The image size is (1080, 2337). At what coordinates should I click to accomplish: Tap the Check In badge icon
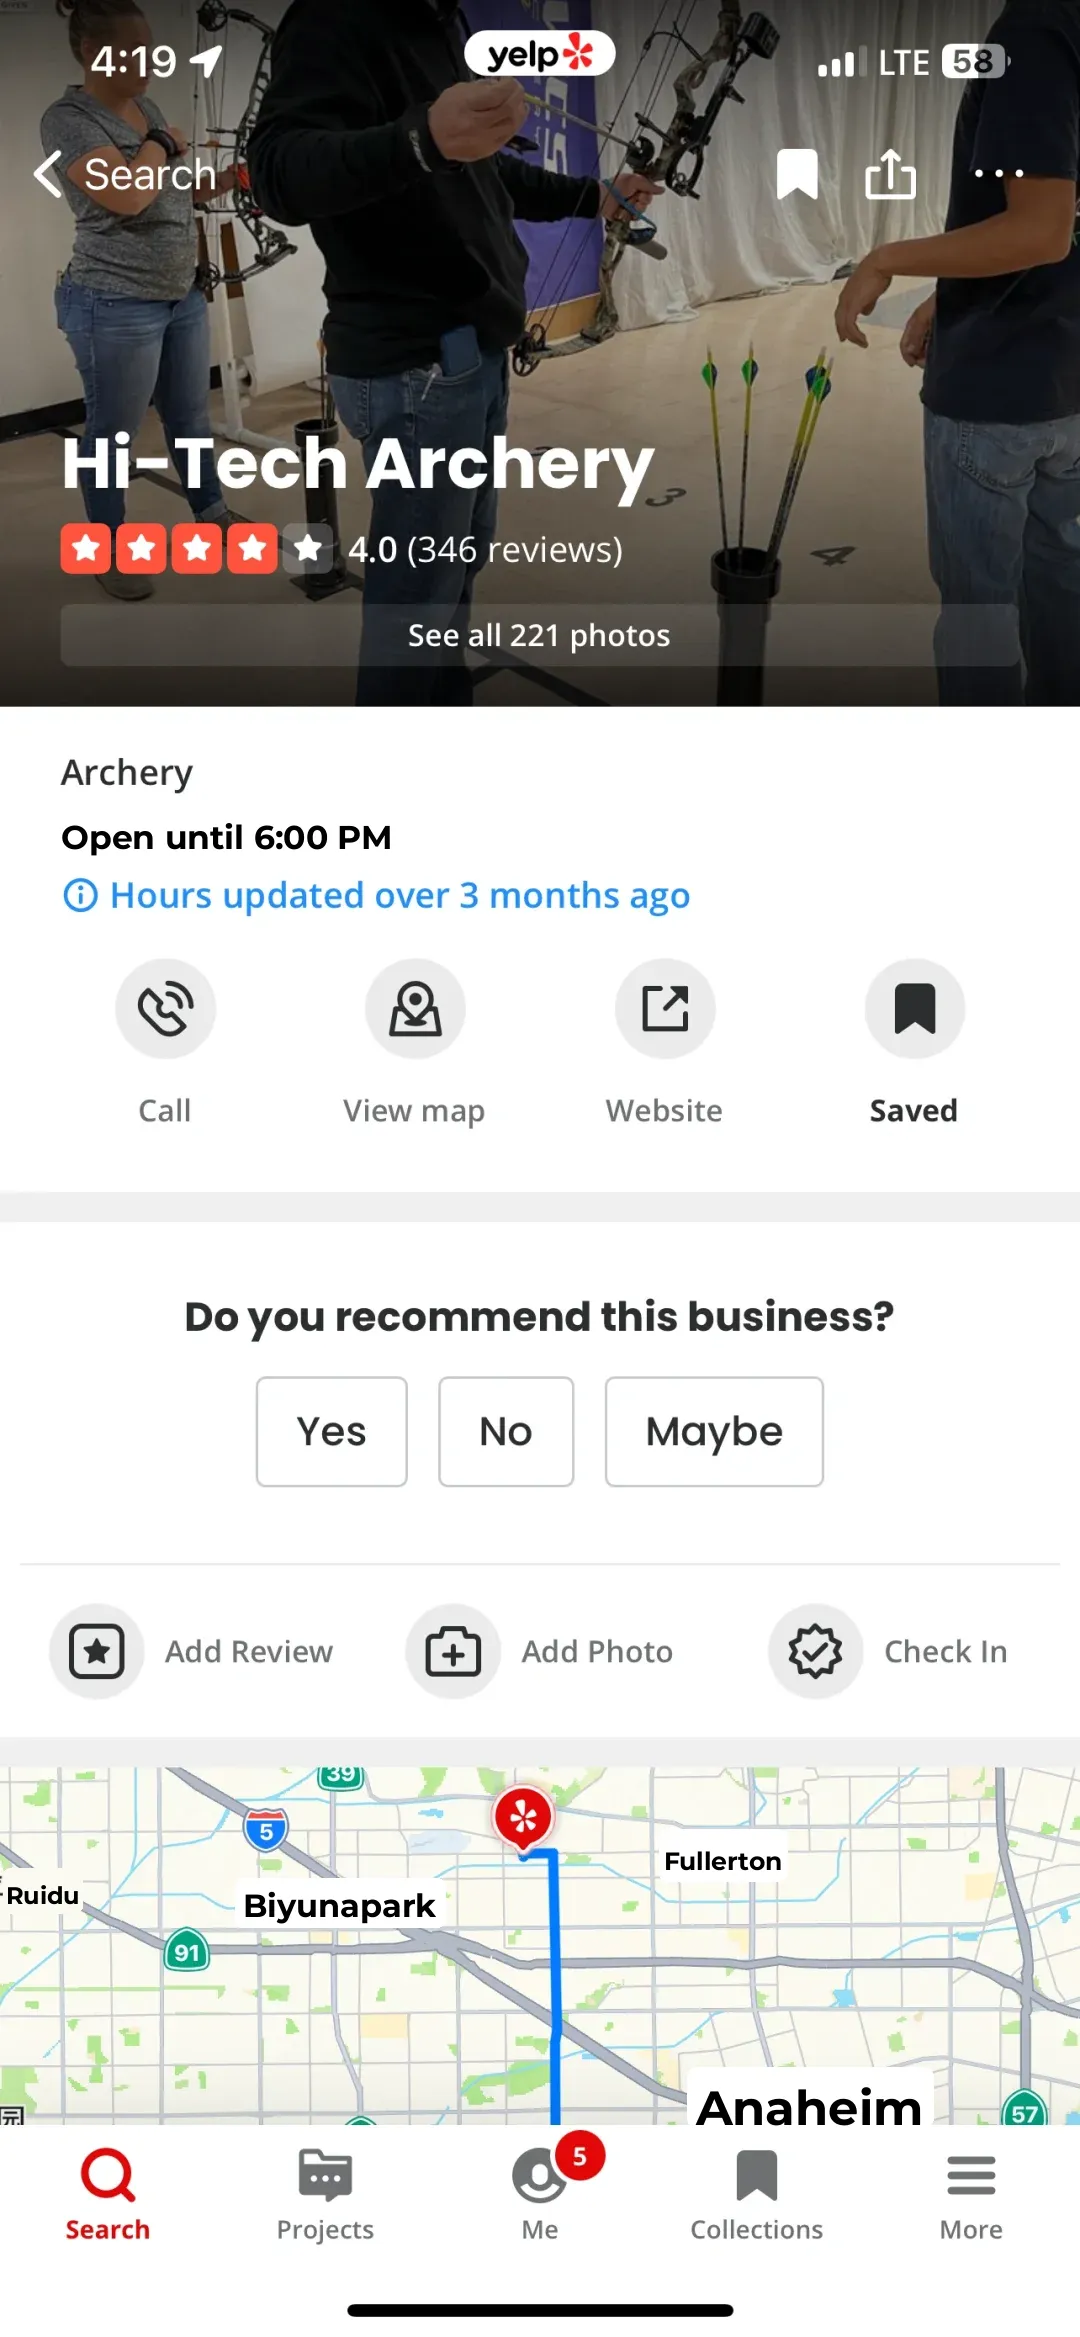pos(815,1651)
